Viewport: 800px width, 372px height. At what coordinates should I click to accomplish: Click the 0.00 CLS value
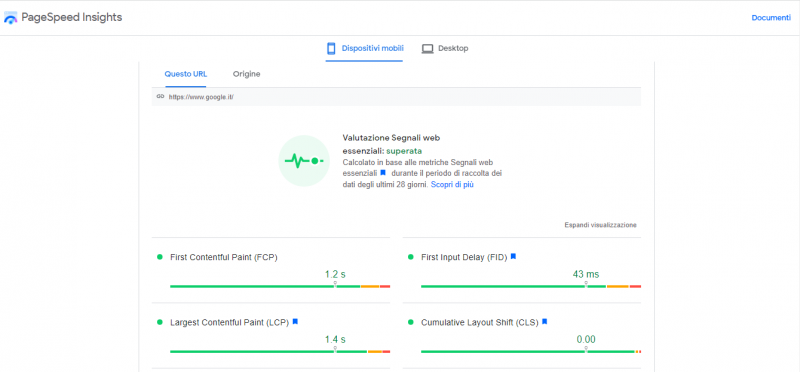point(586,340)
